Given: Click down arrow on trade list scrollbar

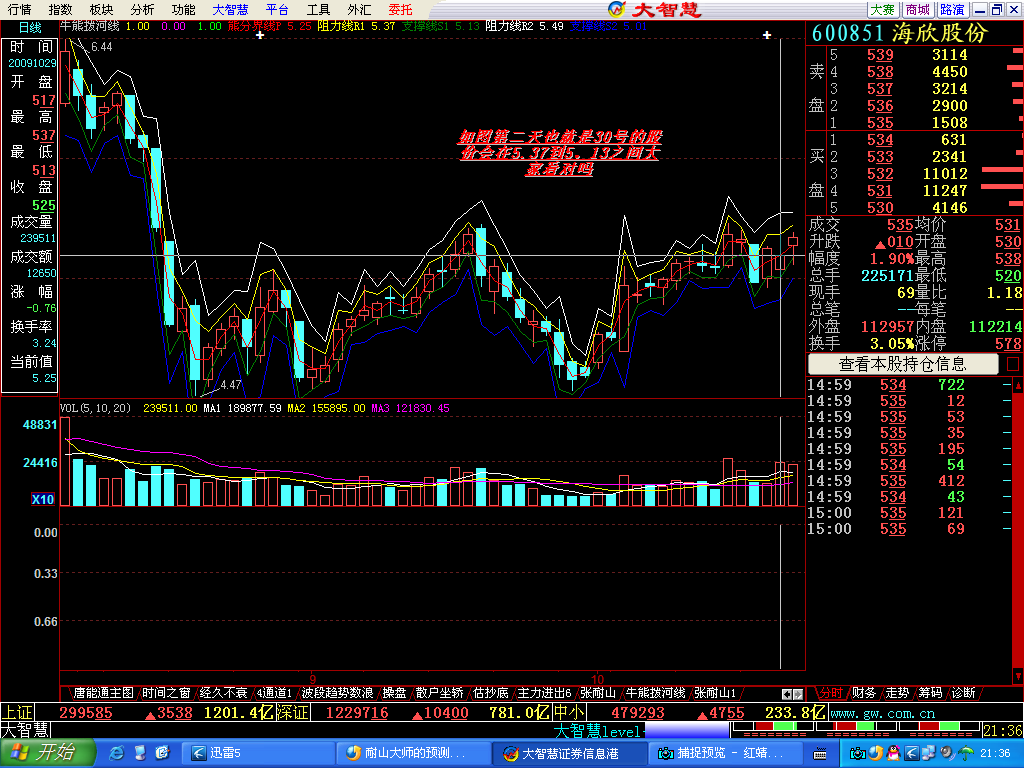Looking at the screenshot, I should pyautogui.click(x=1017, y=675).
